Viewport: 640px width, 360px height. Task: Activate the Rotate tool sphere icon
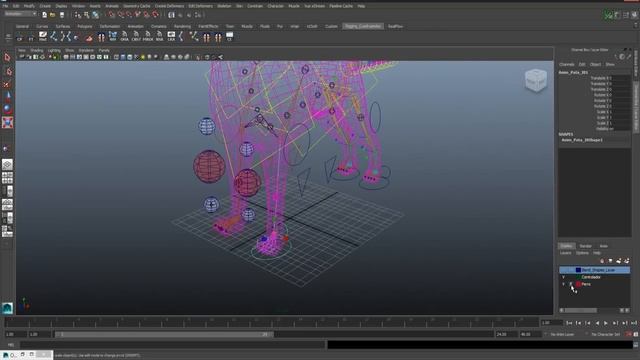(x=7, y=109)
